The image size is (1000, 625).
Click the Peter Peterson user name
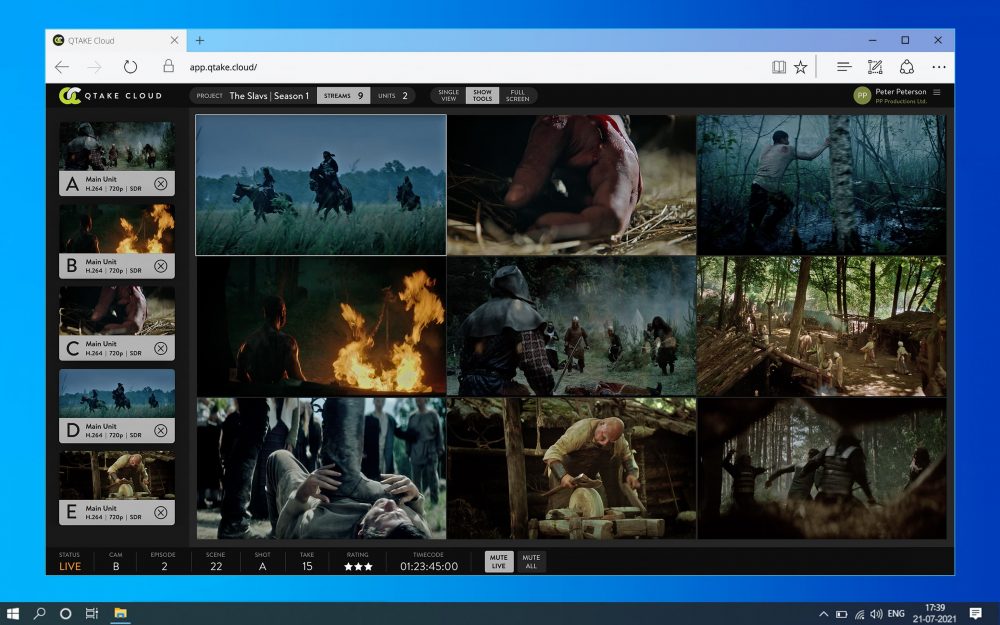(x=901, y=92)
